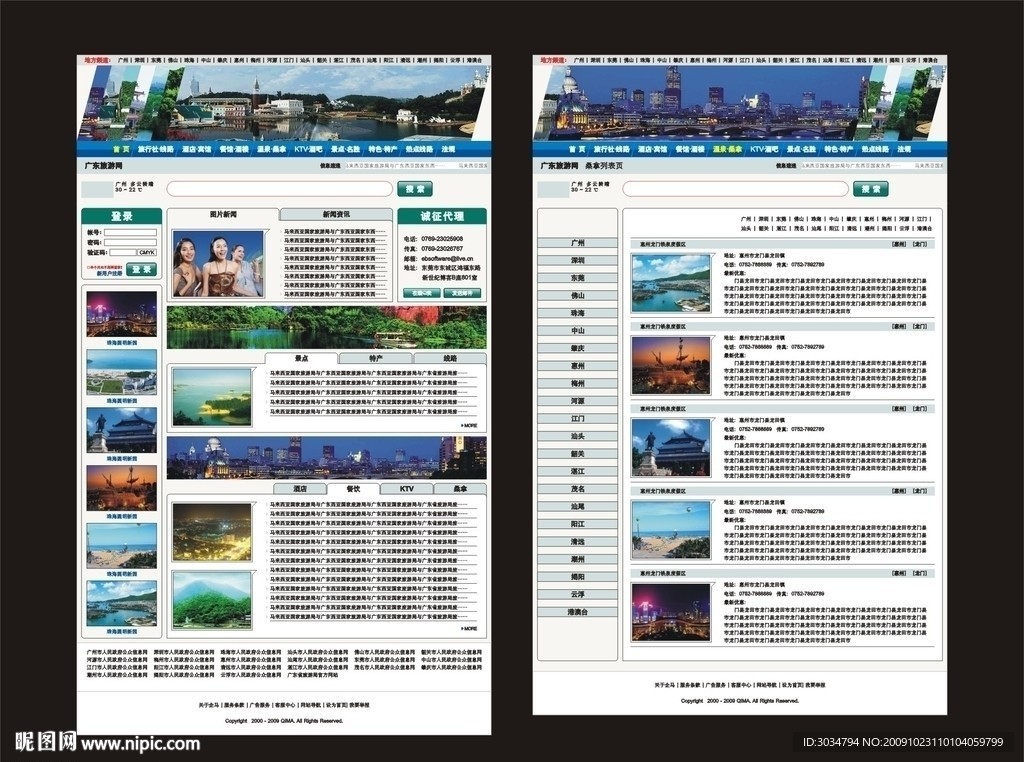Click MORE link in 餐饮 panel
This screenshot has width=1024, height=762.
click(470, 629)
